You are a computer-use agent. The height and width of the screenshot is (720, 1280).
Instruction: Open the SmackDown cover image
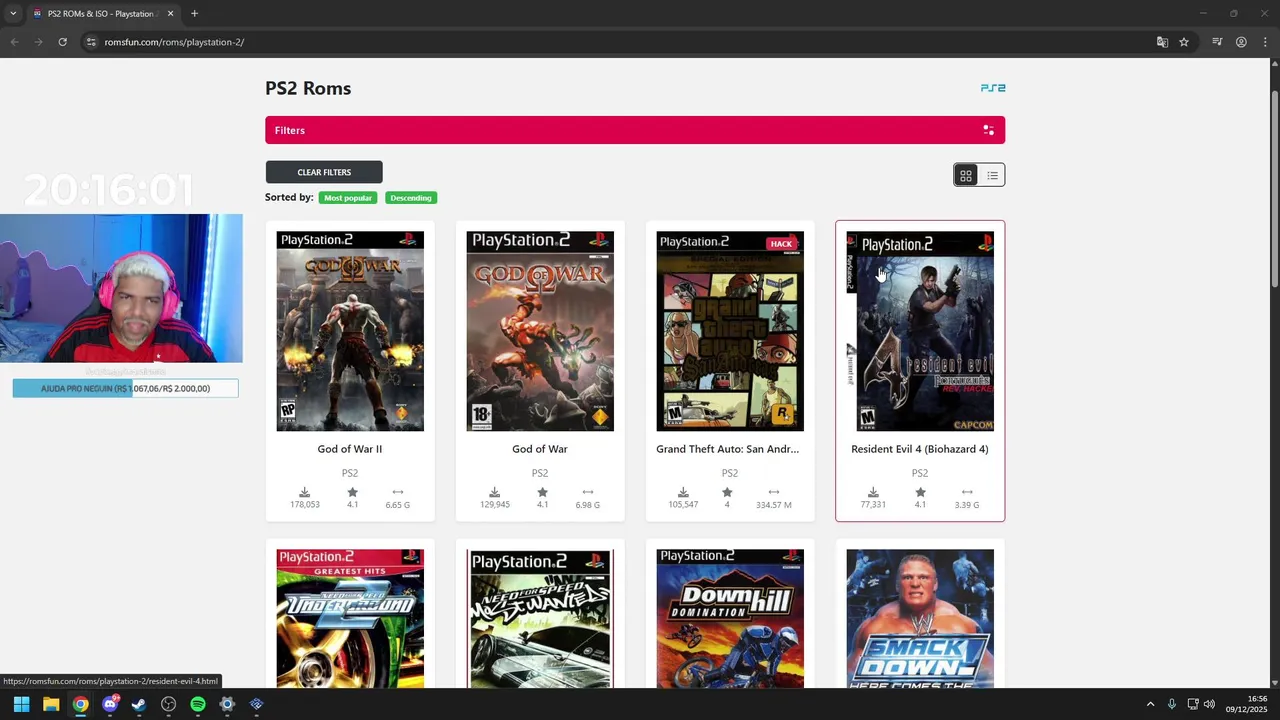(x=920, y=618)
